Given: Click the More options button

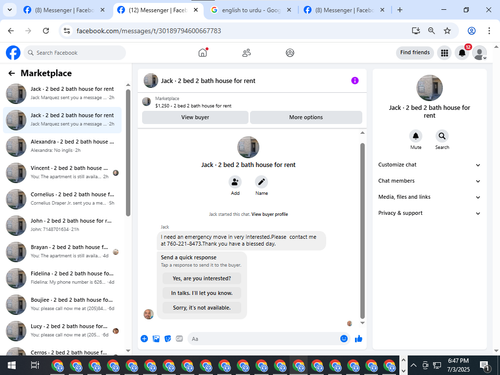Looking at the screenshot, I should (x=306, y=117).
